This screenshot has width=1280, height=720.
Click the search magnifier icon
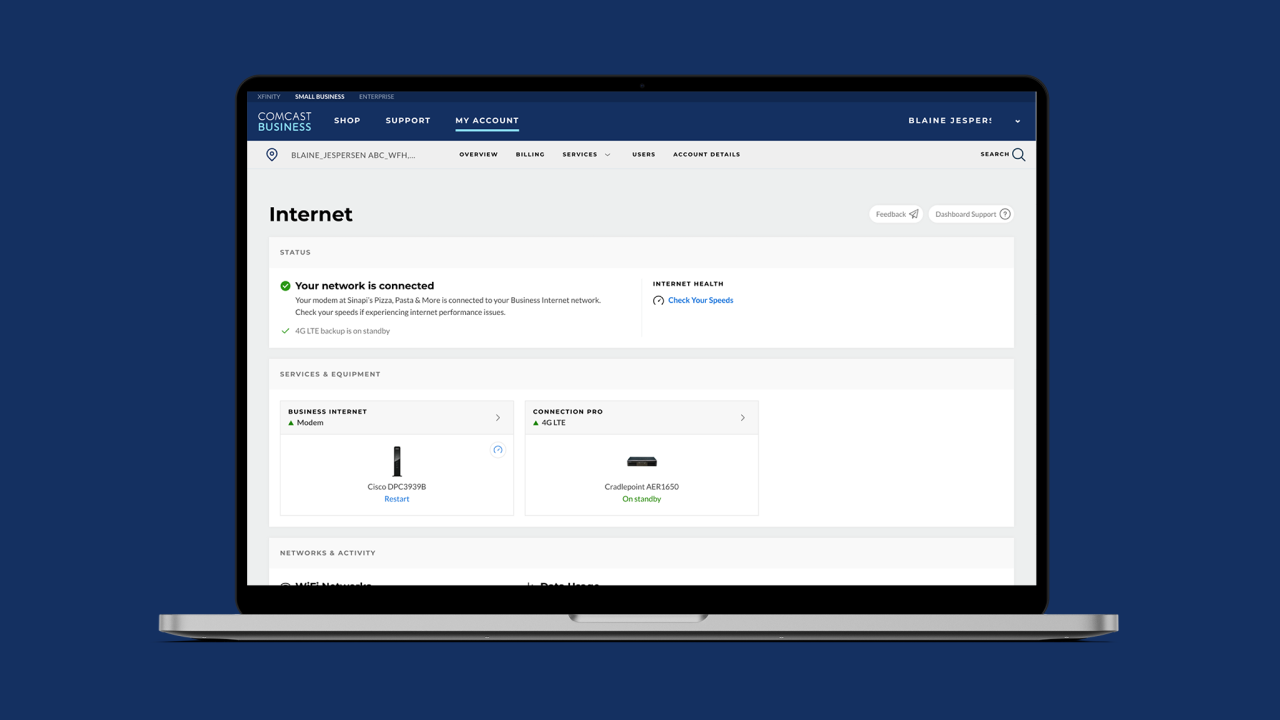coord(1019,155)
